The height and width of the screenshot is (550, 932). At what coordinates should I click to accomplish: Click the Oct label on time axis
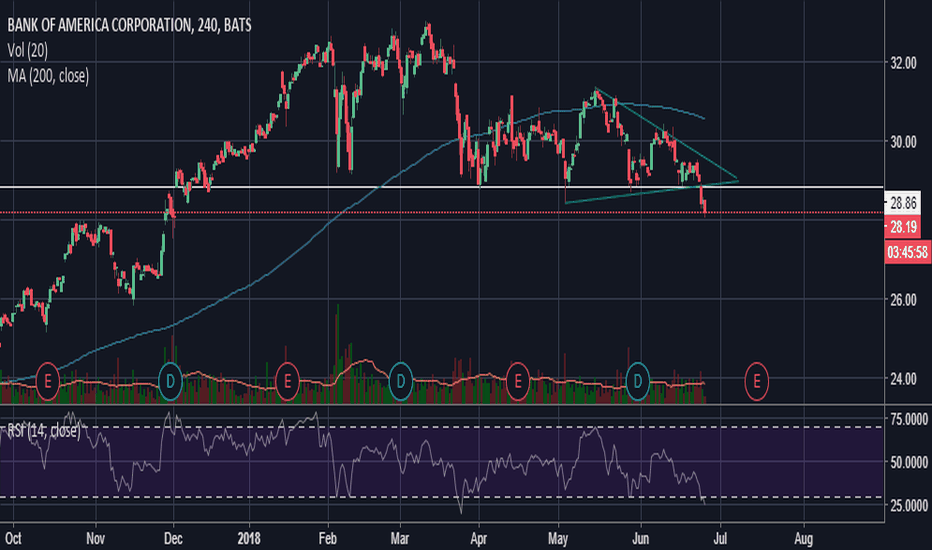pos(13,539)
